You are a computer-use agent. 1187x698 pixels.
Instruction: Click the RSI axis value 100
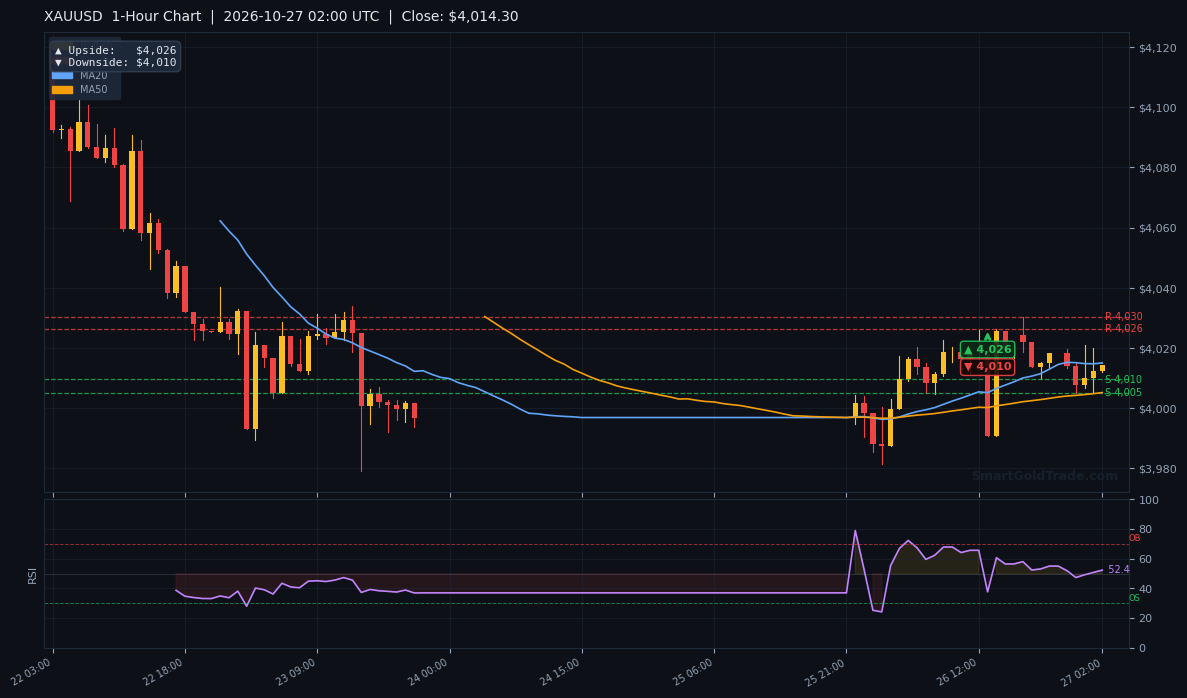coord(1148,500)
